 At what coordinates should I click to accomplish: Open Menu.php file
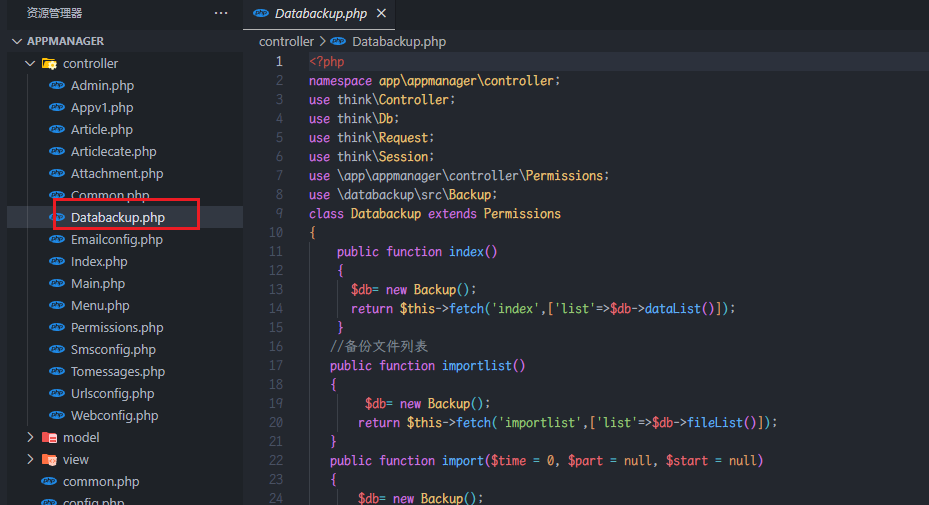click(100, 305)
